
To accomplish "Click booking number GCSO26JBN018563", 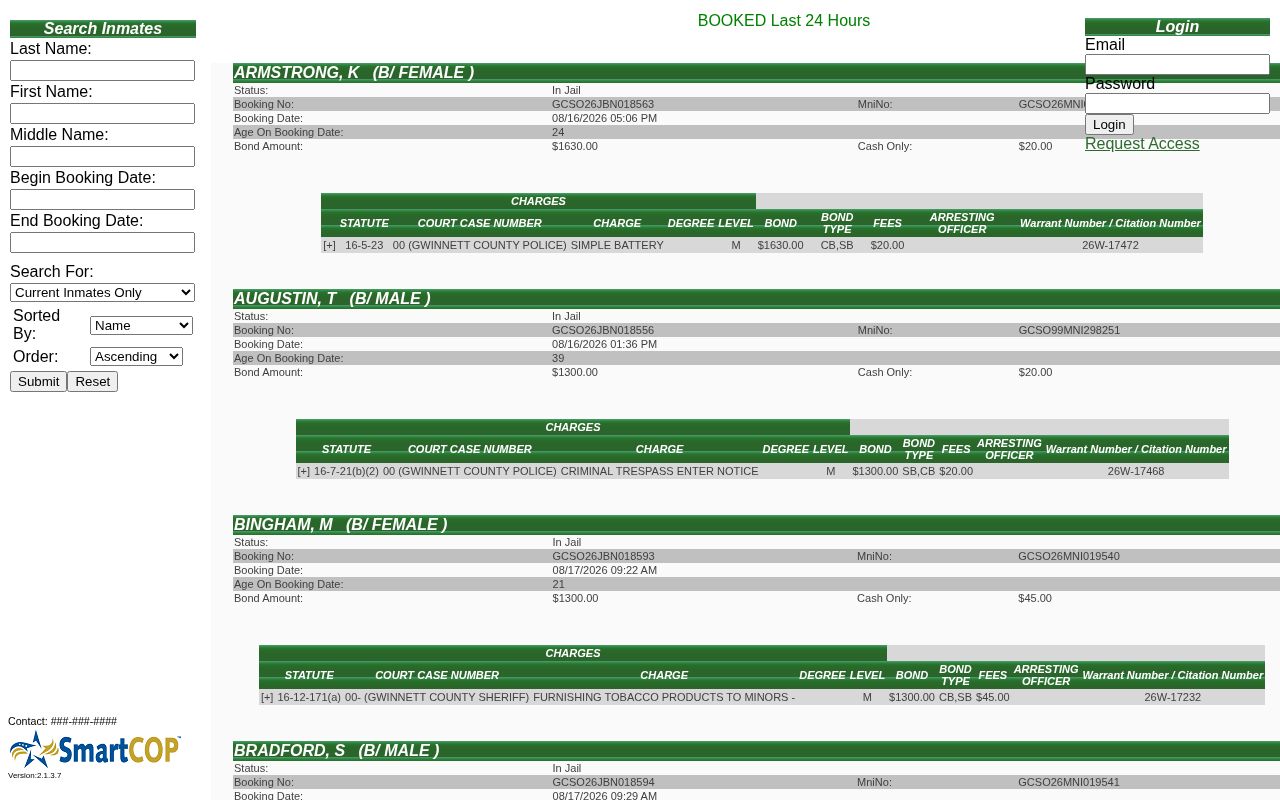I will tap(603, 104).
